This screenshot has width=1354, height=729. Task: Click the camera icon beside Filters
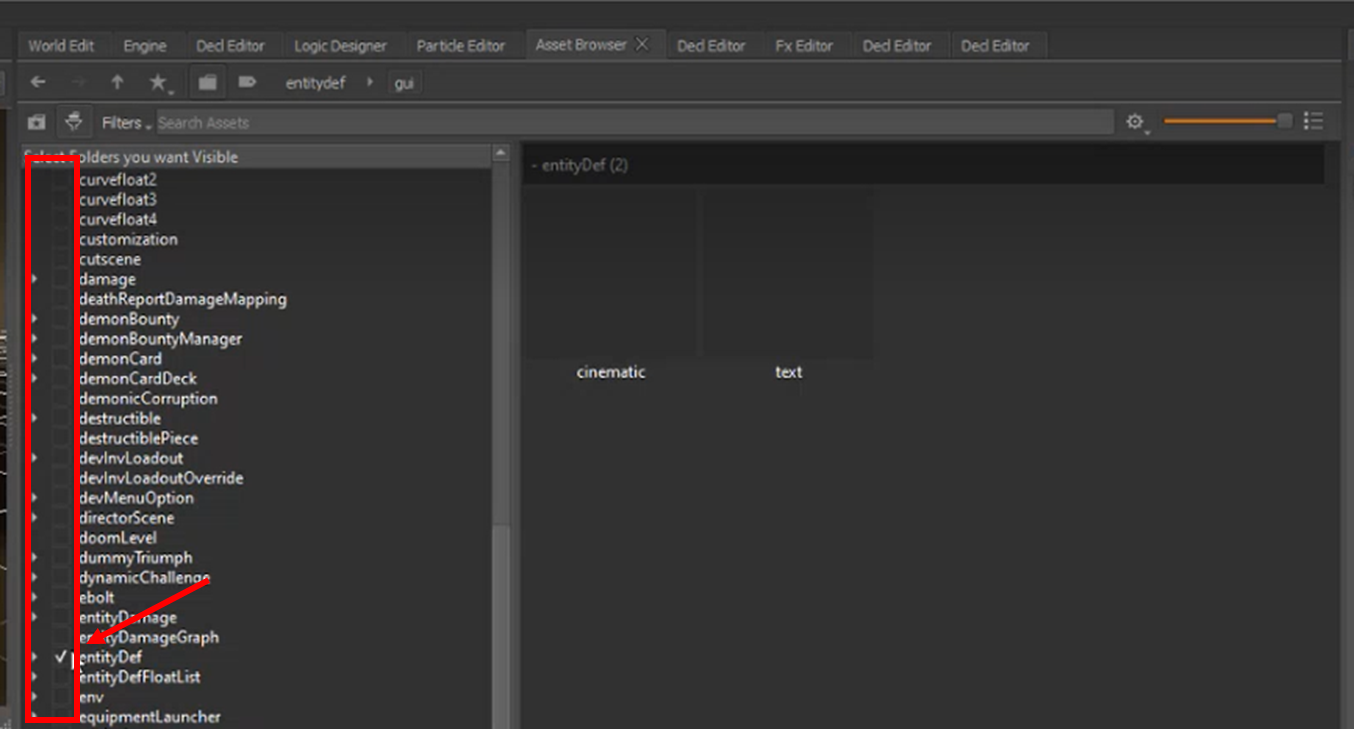37,122
